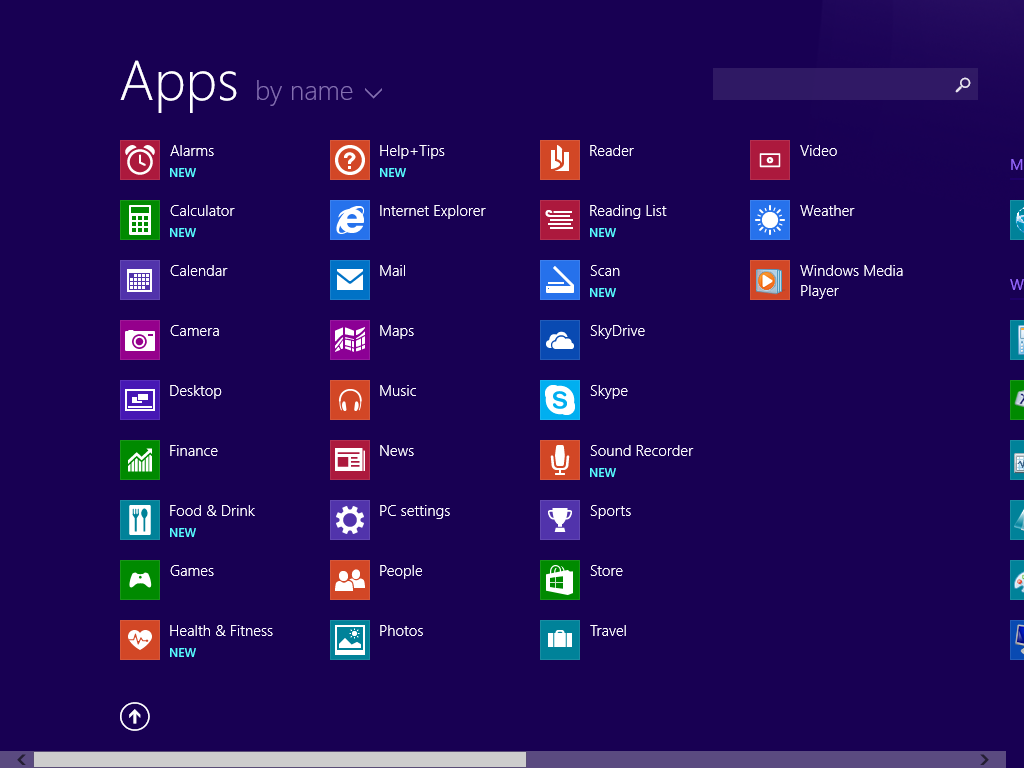Click the 'Windows Media Player' label
Image resolution: width=1024 pixels, height=768 pixels.
851,281
